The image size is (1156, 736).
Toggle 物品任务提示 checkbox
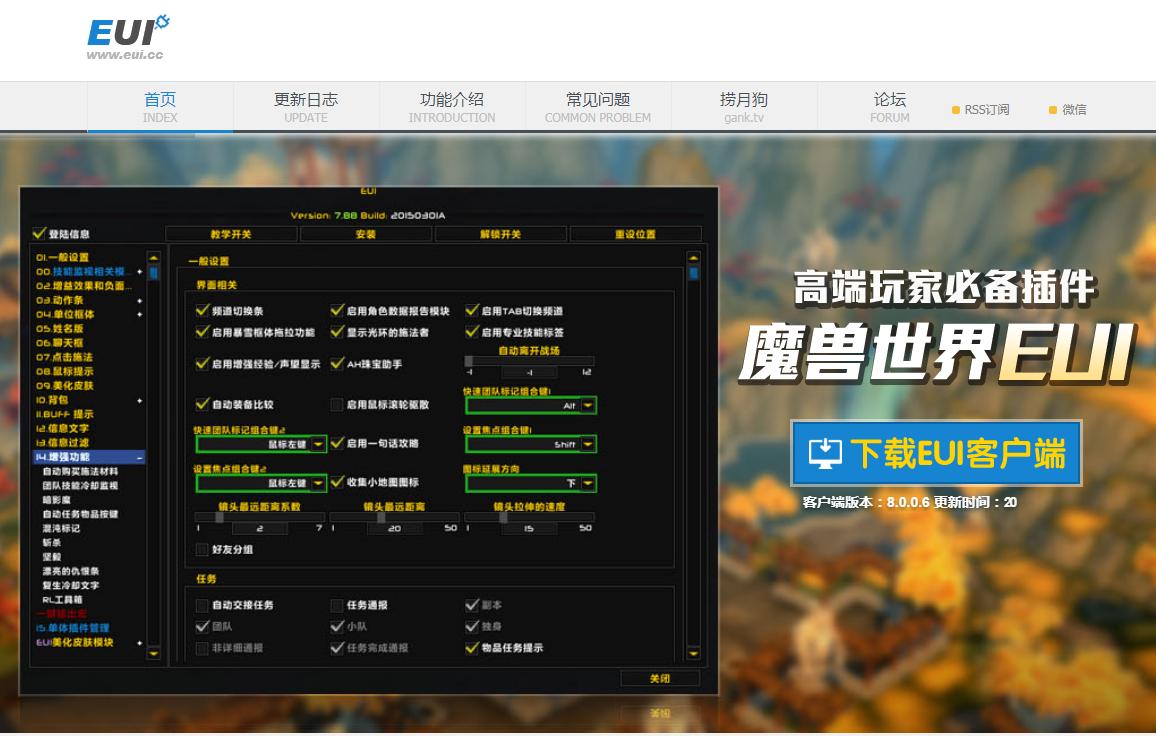472,648
